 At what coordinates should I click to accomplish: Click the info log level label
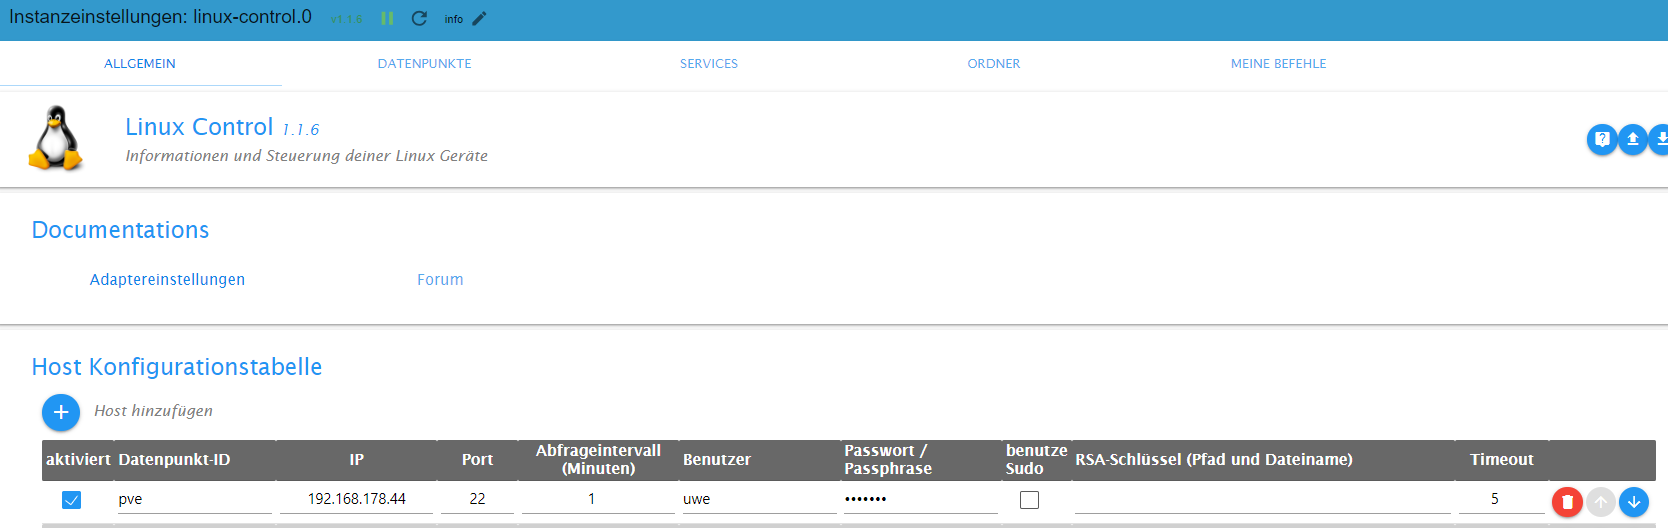tap(454, 19)
